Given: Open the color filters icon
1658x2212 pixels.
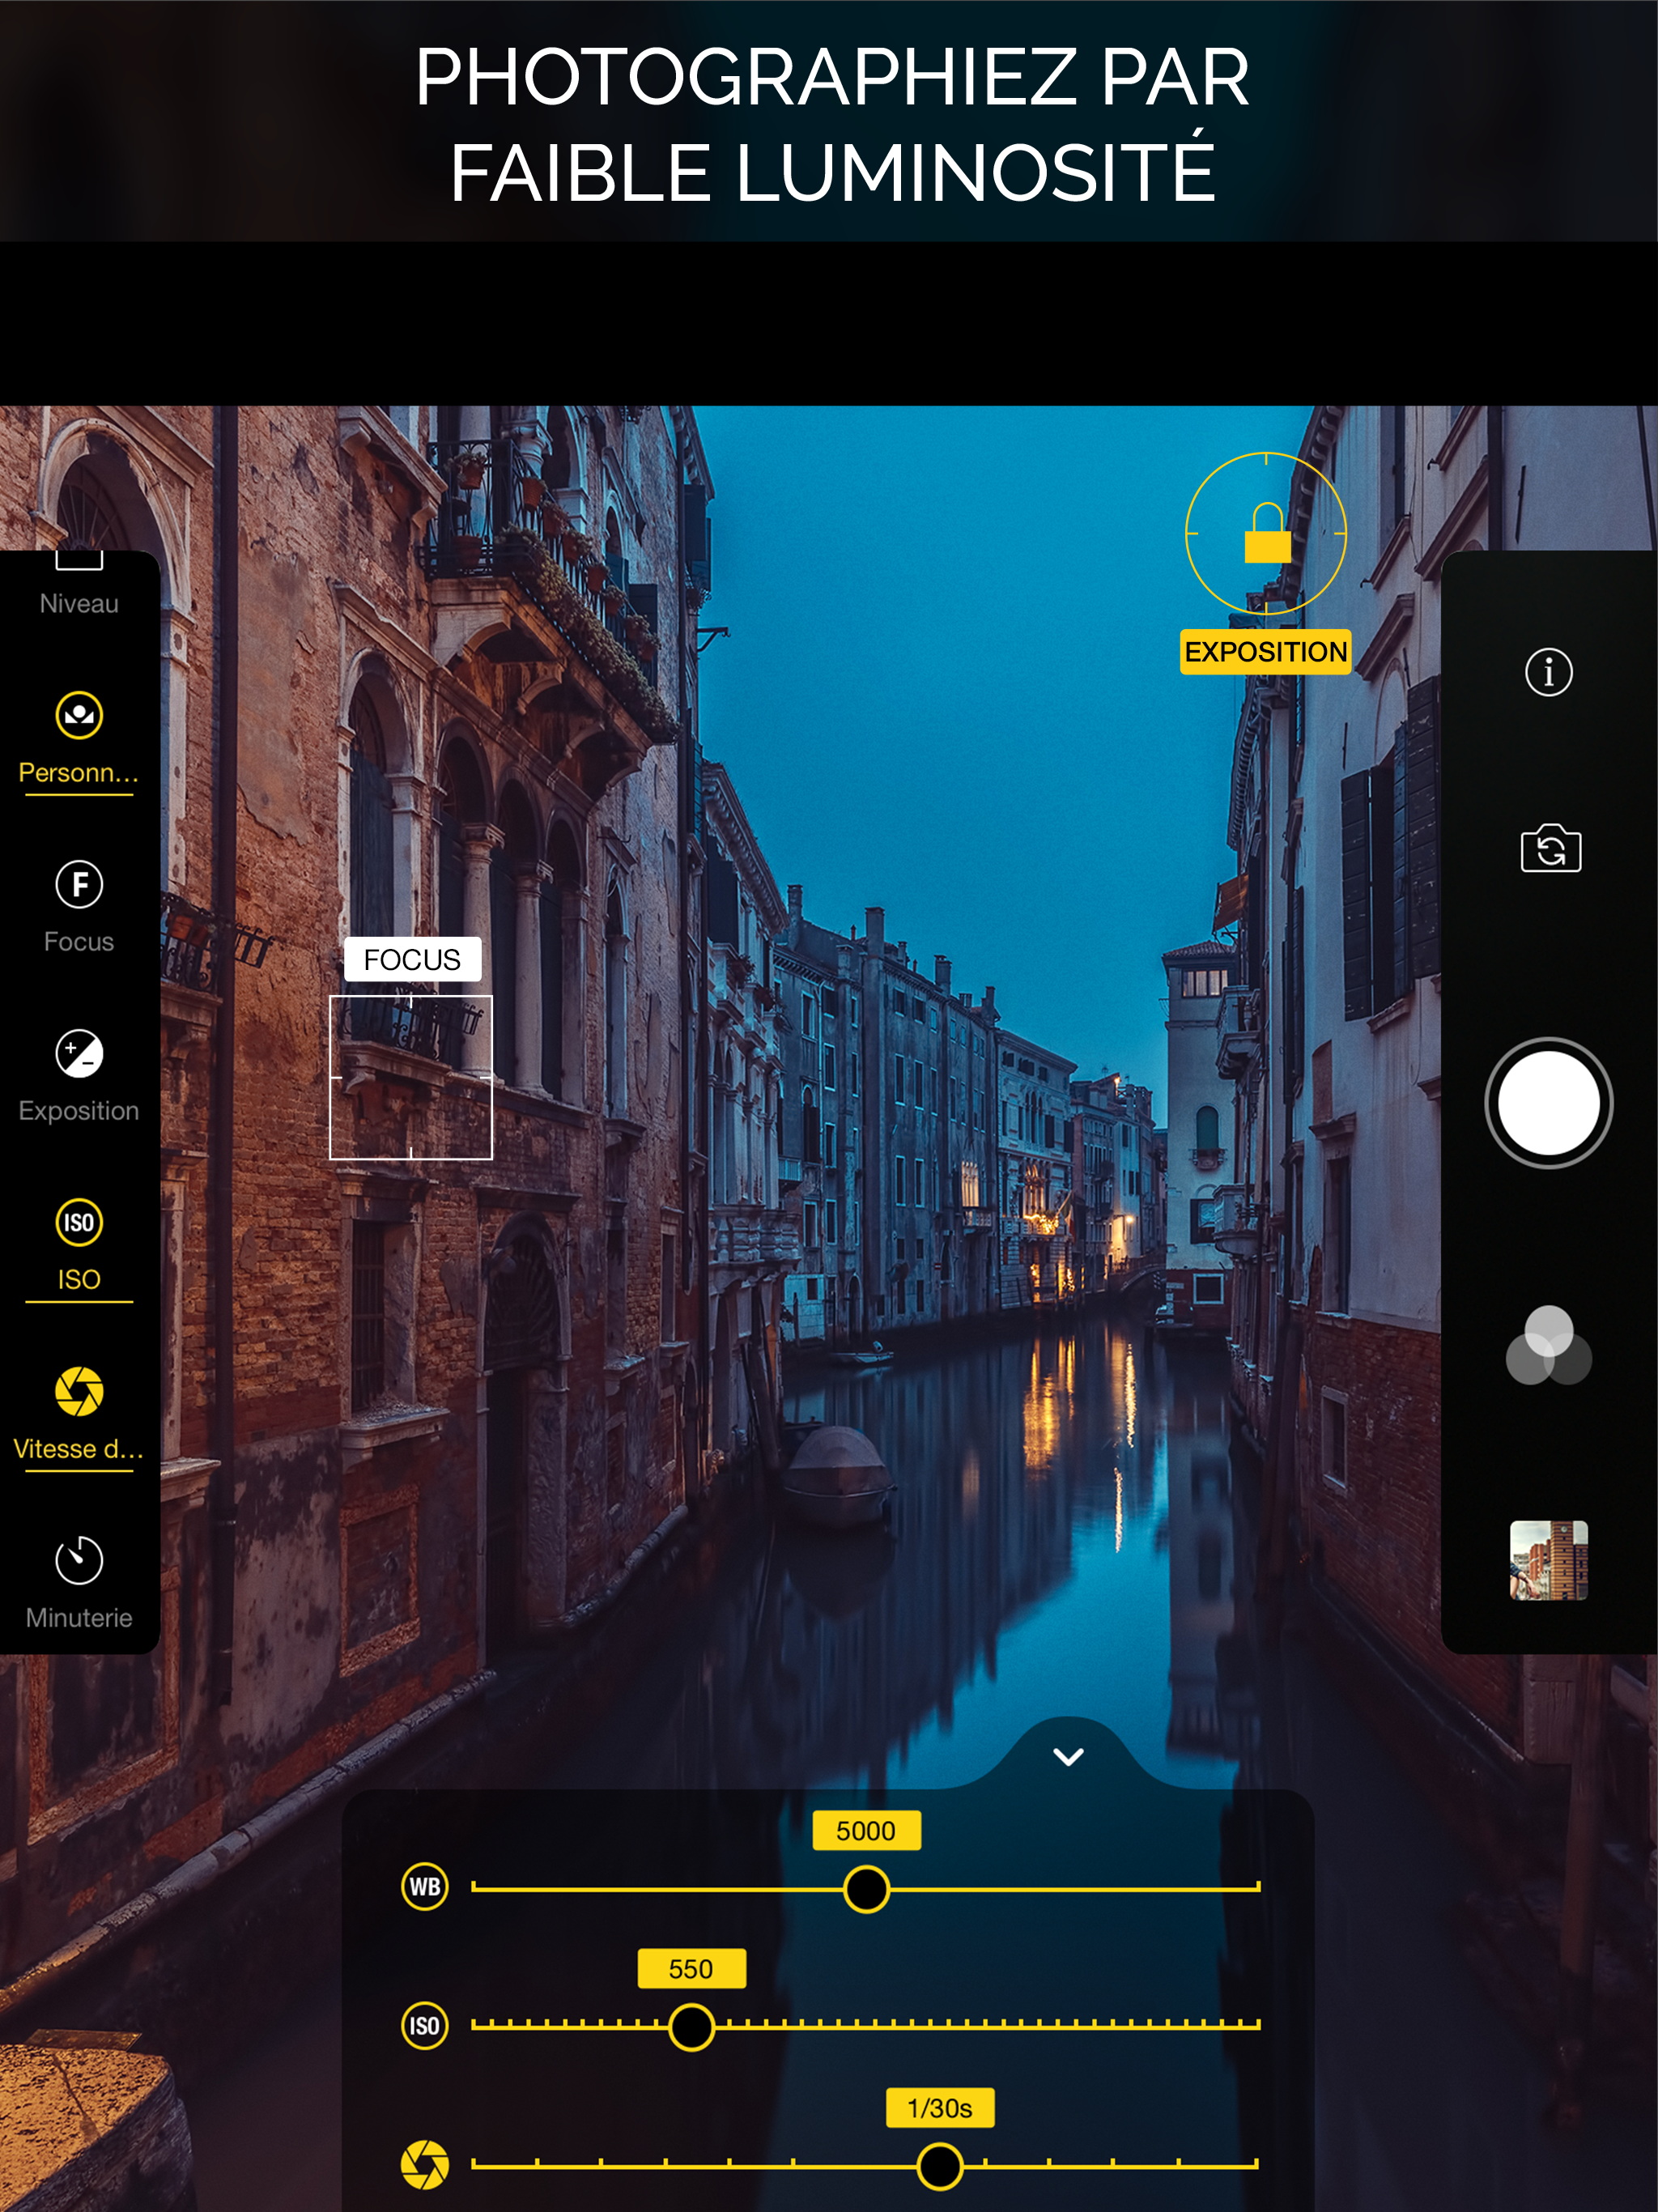Looking at the screenshot, I should pos(1548,1346).
